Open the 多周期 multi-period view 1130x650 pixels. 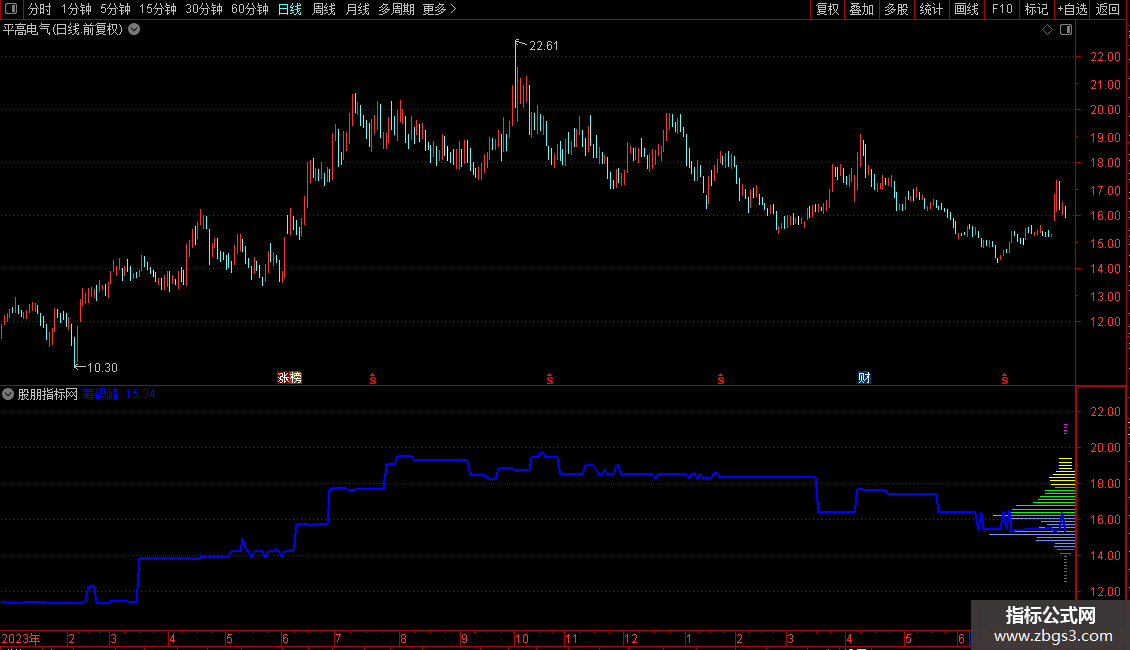point(396,9)
